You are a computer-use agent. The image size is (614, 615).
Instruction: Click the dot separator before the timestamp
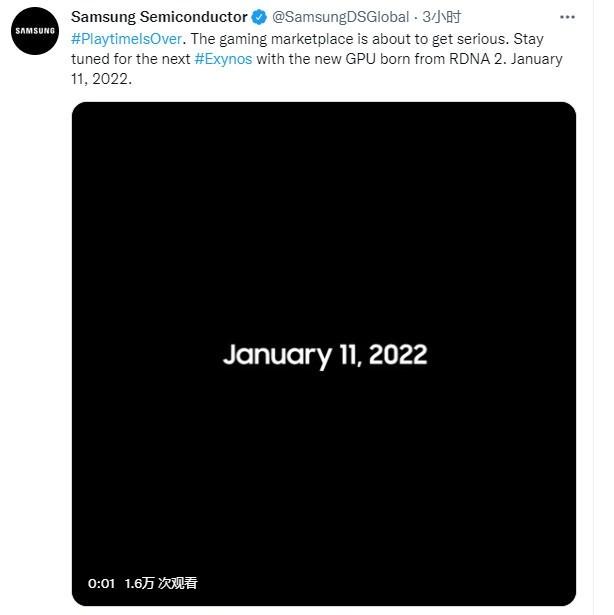coord(416,18)
